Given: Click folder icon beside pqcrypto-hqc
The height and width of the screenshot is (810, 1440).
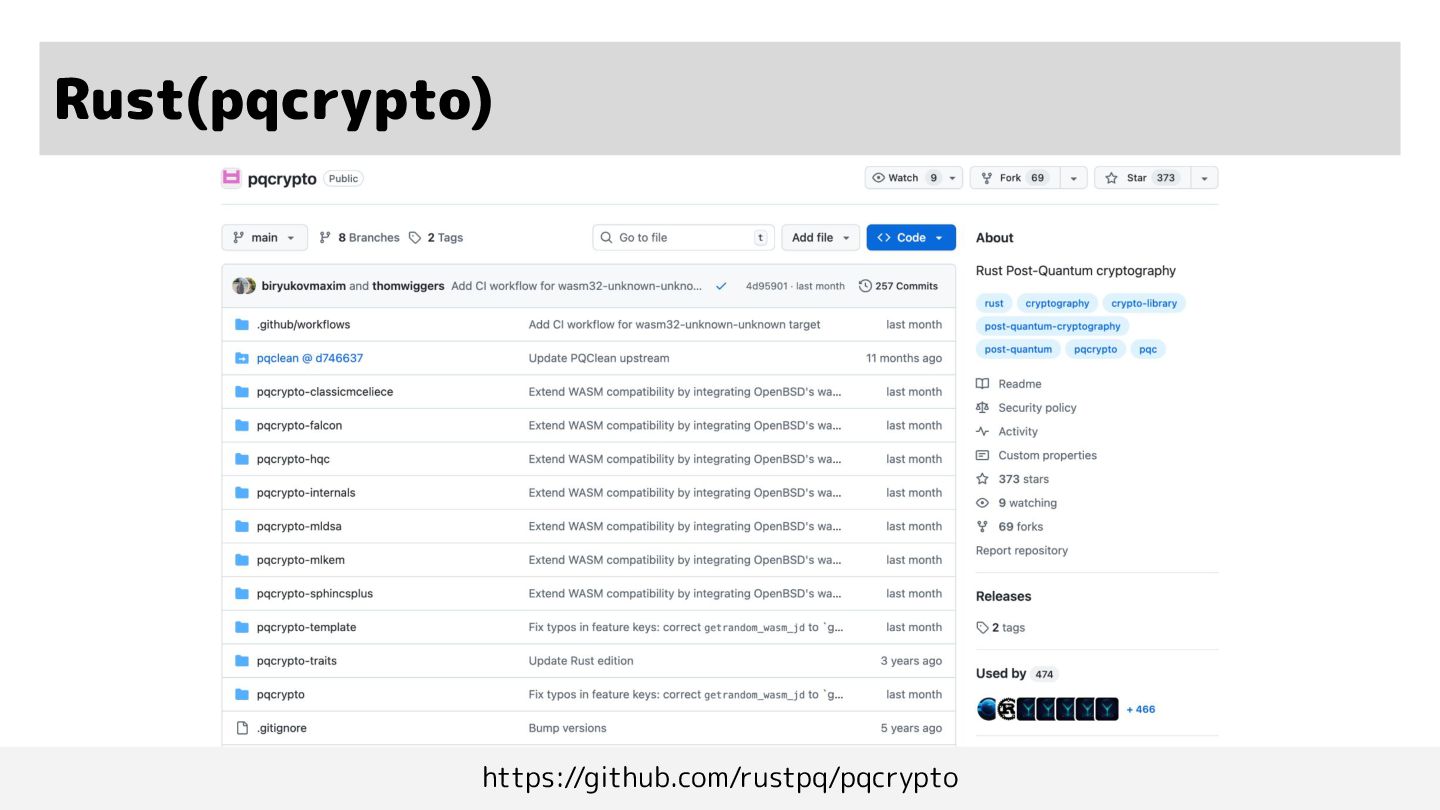Looking at the screenshot, I should 241,459.
